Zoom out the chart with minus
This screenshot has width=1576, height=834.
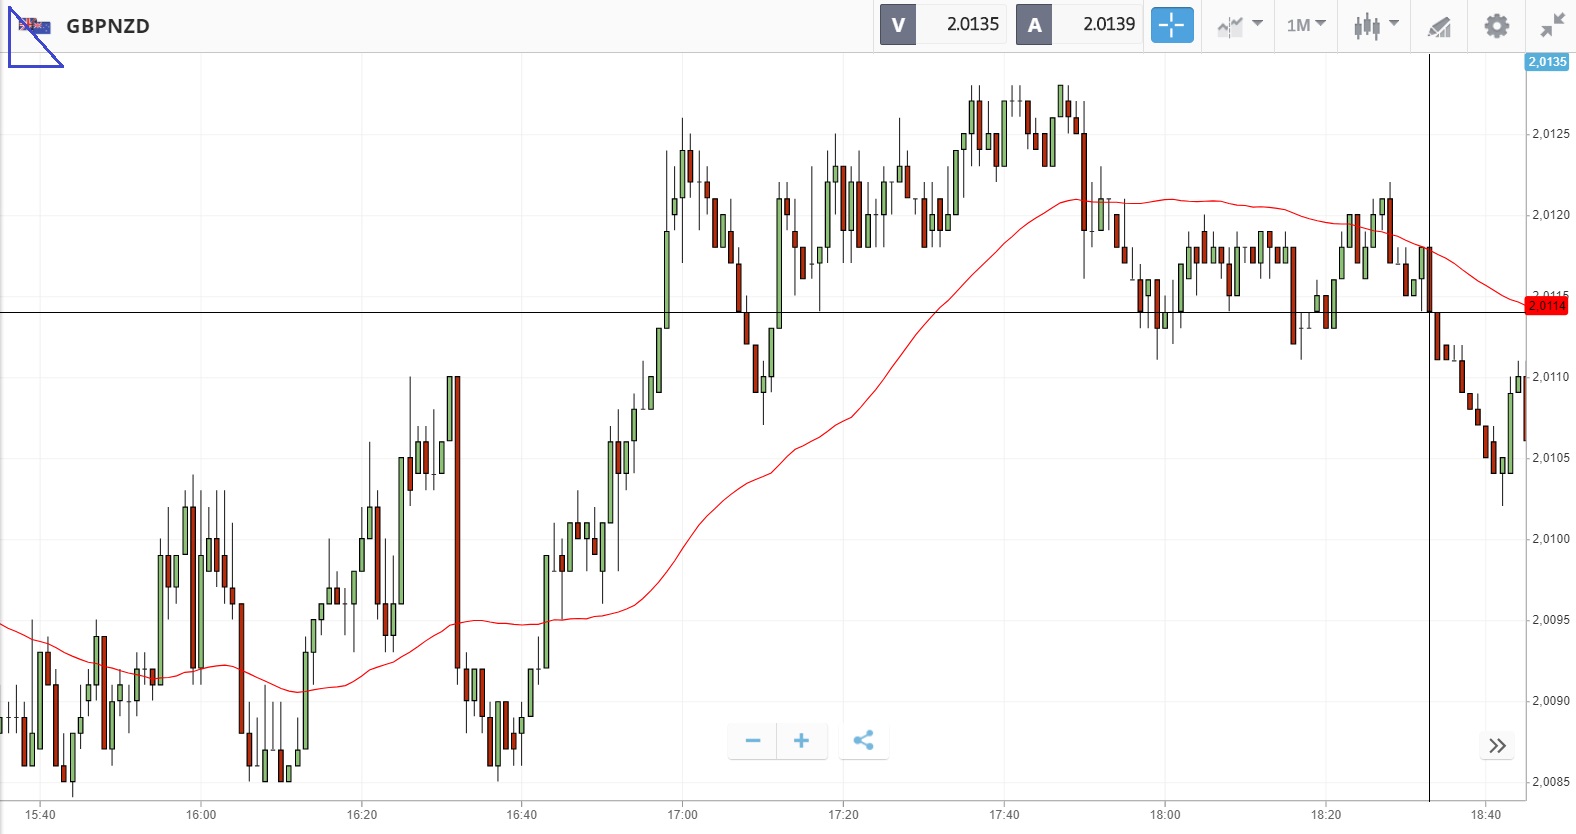[753, 741]
